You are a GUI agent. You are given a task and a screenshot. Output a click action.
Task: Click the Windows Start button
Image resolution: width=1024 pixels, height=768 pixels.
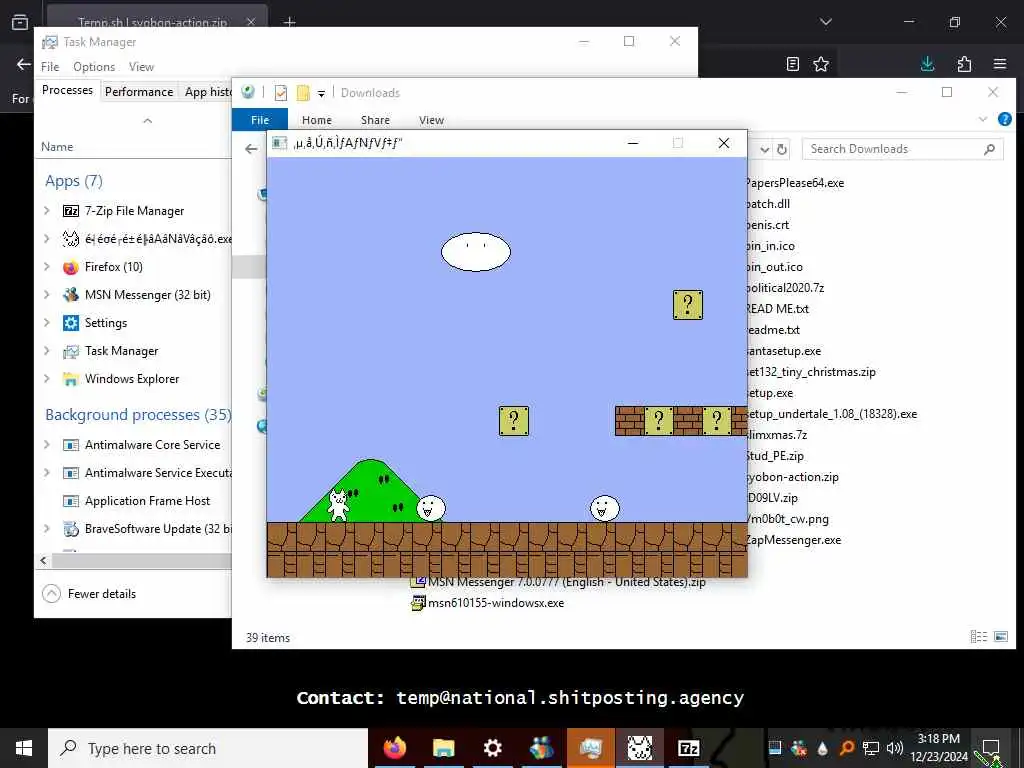pyautogui.click(x=24, y=748)
